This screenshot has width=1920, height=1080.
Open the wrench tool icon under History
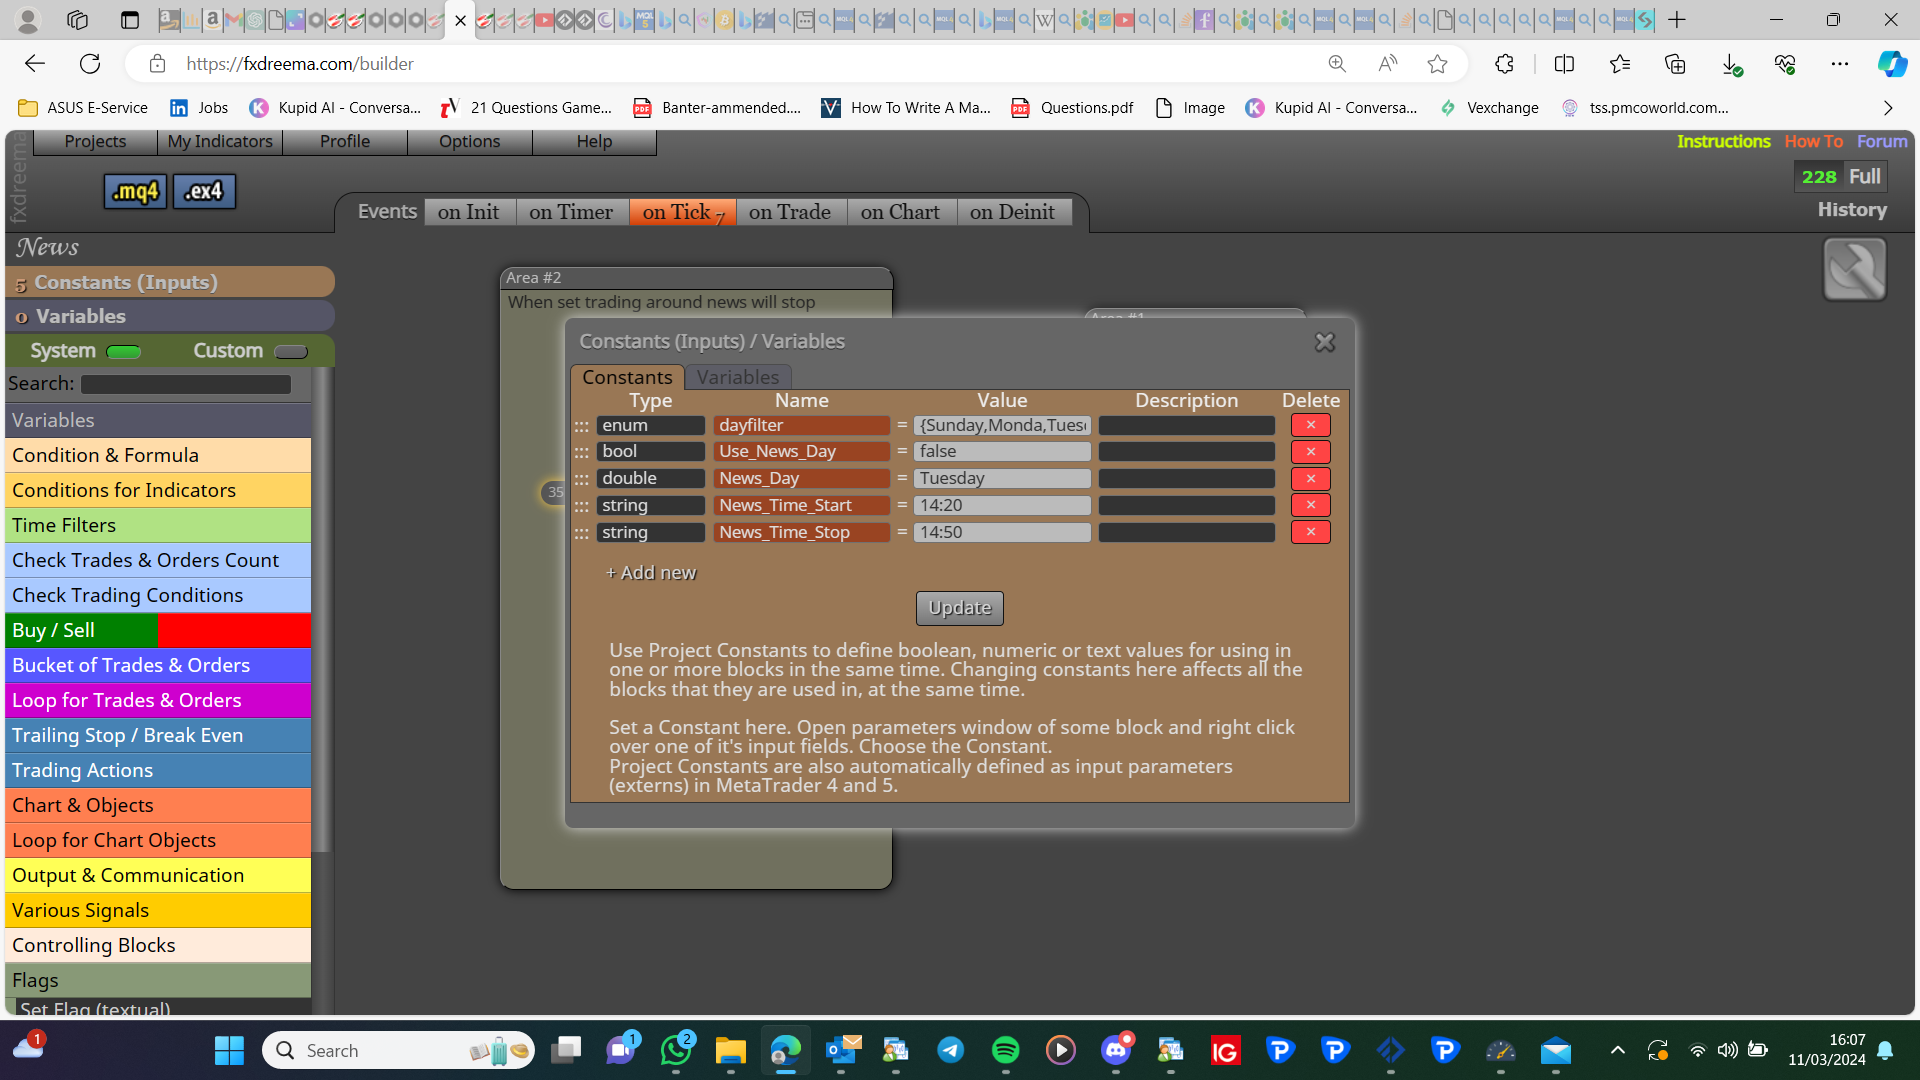point(1854,269)
